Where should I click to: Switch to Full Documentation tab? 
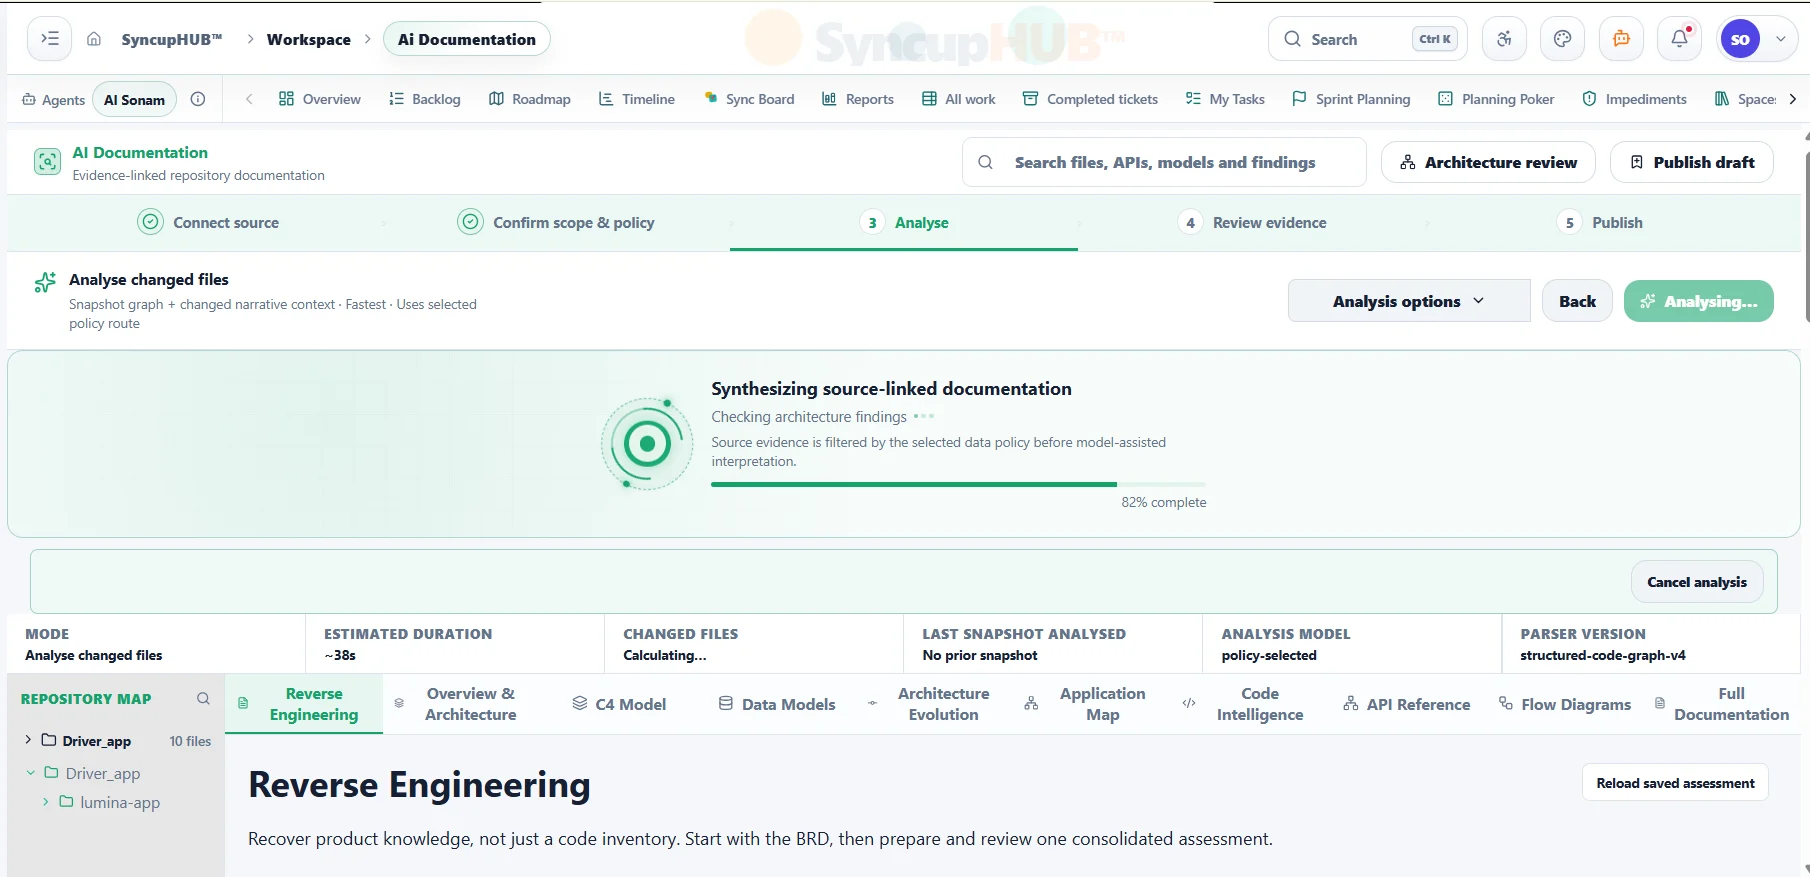1722,704
